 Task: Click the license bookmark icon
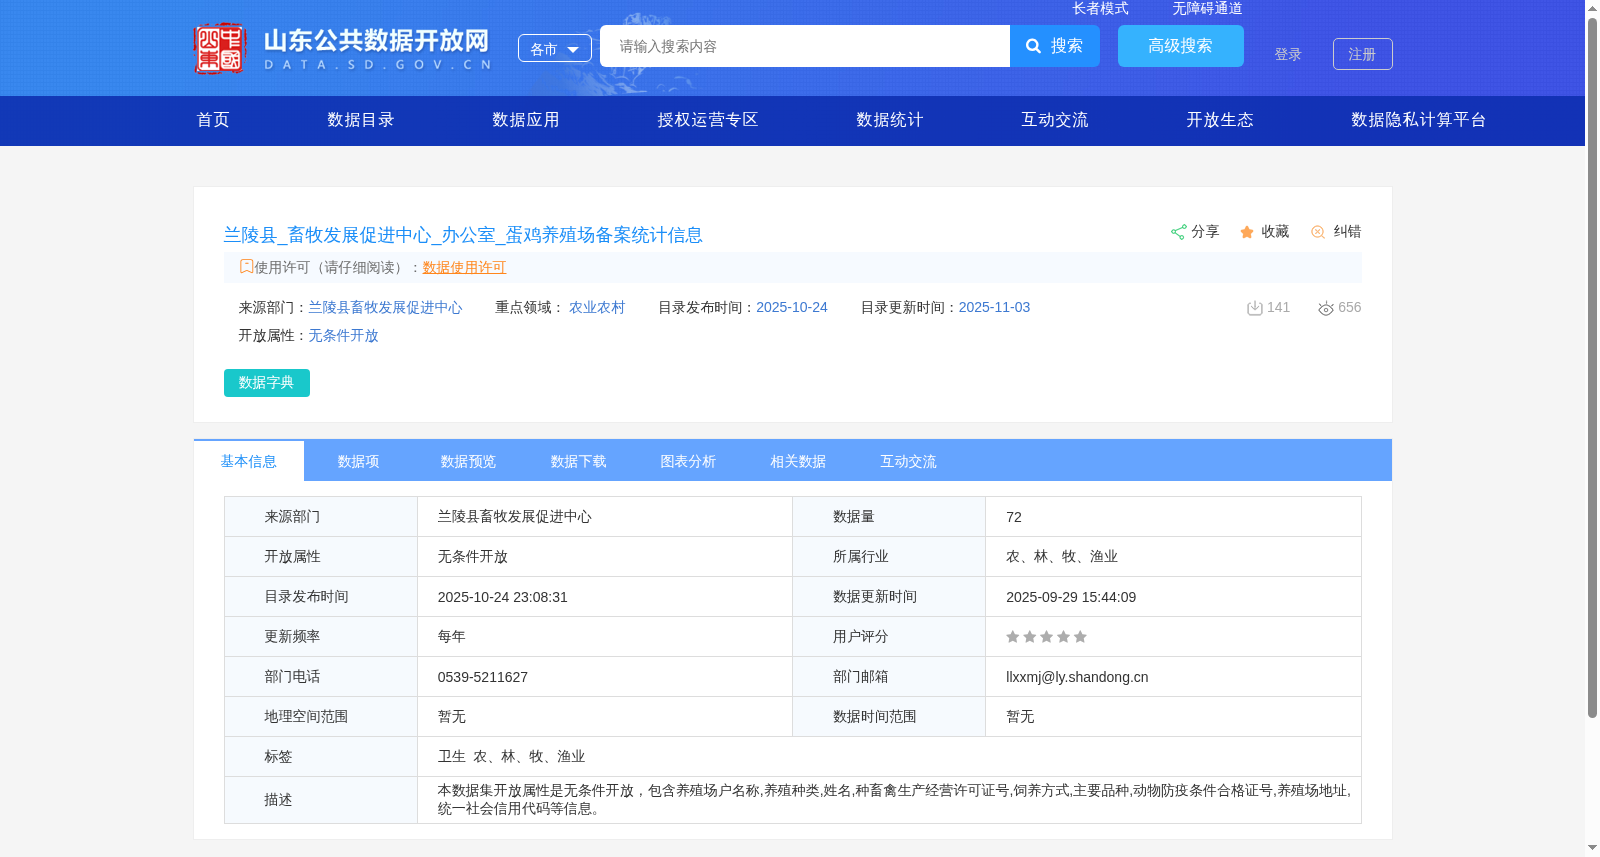(x=246, y=266)
